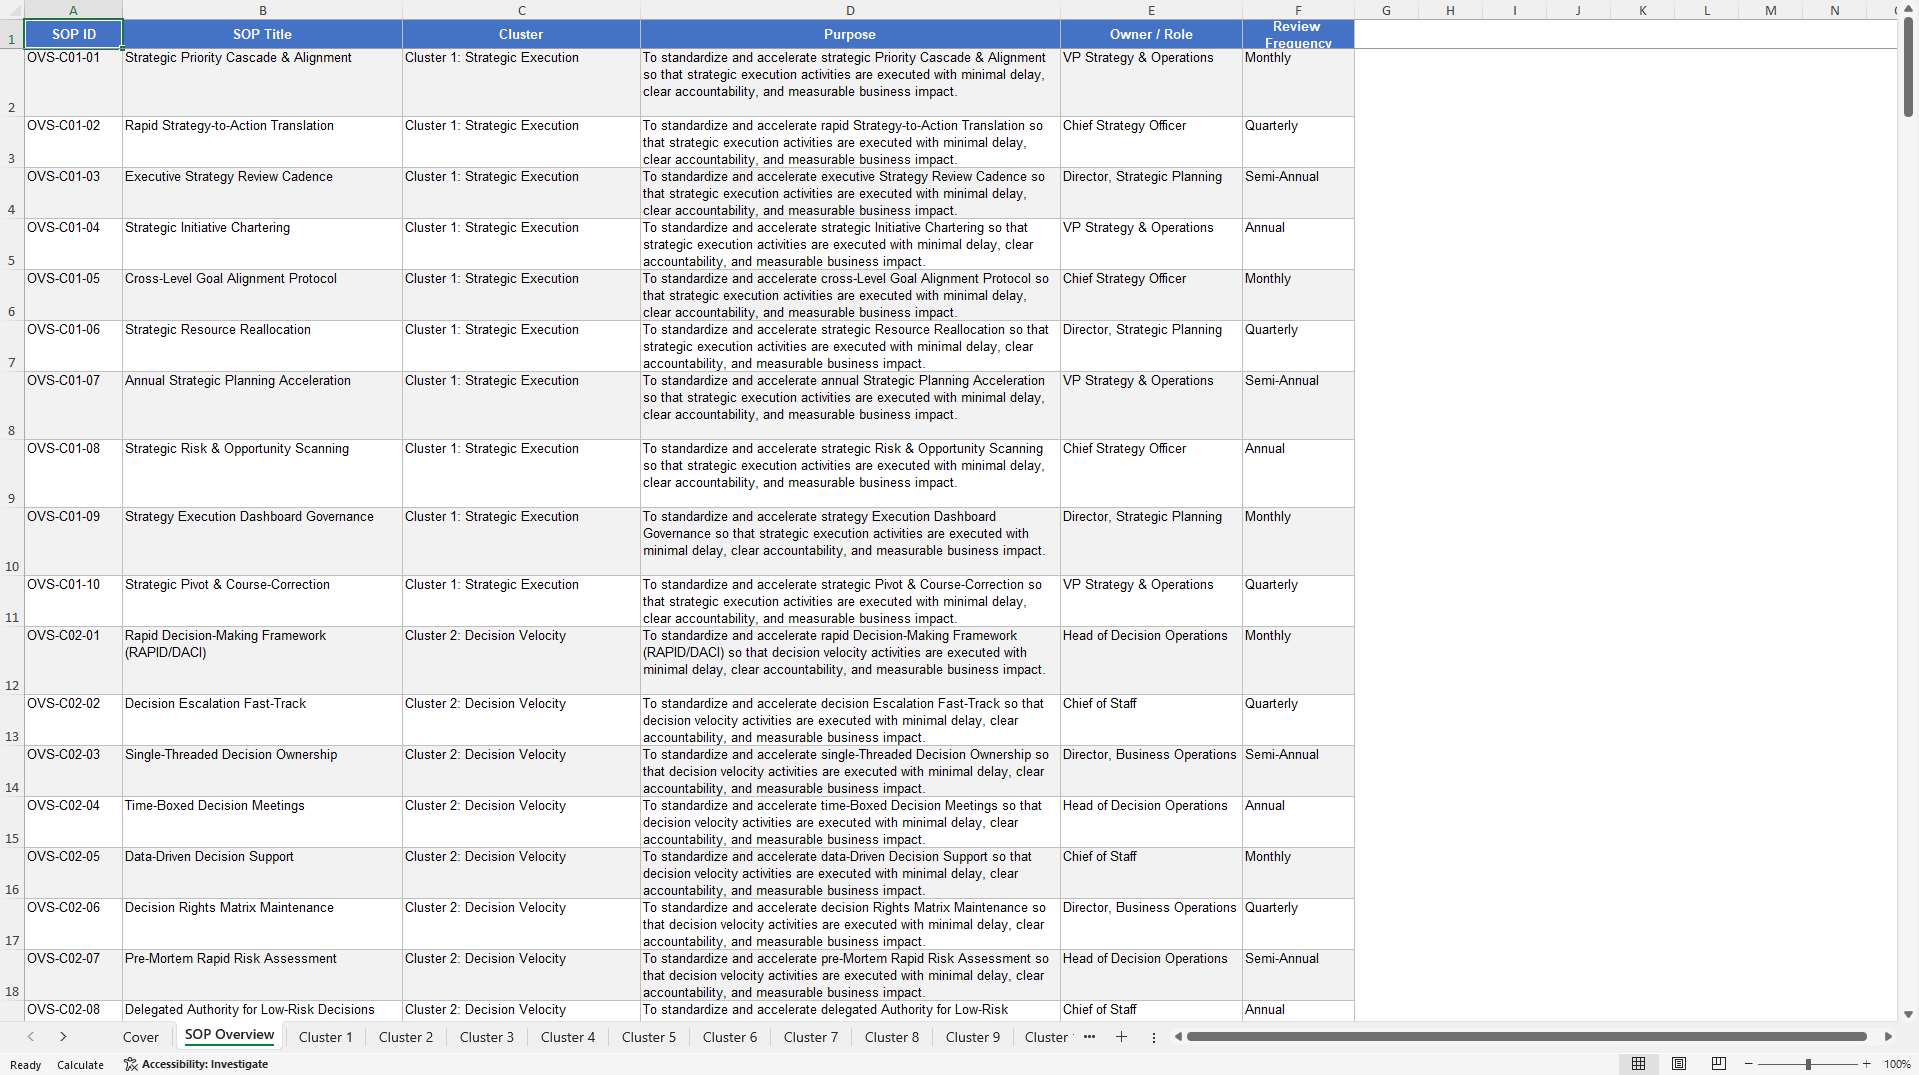The width and height of the screenshot is (1919, 1075).
Task: Open the Cluster 9 sheet tab
Action: point(973,1037)
